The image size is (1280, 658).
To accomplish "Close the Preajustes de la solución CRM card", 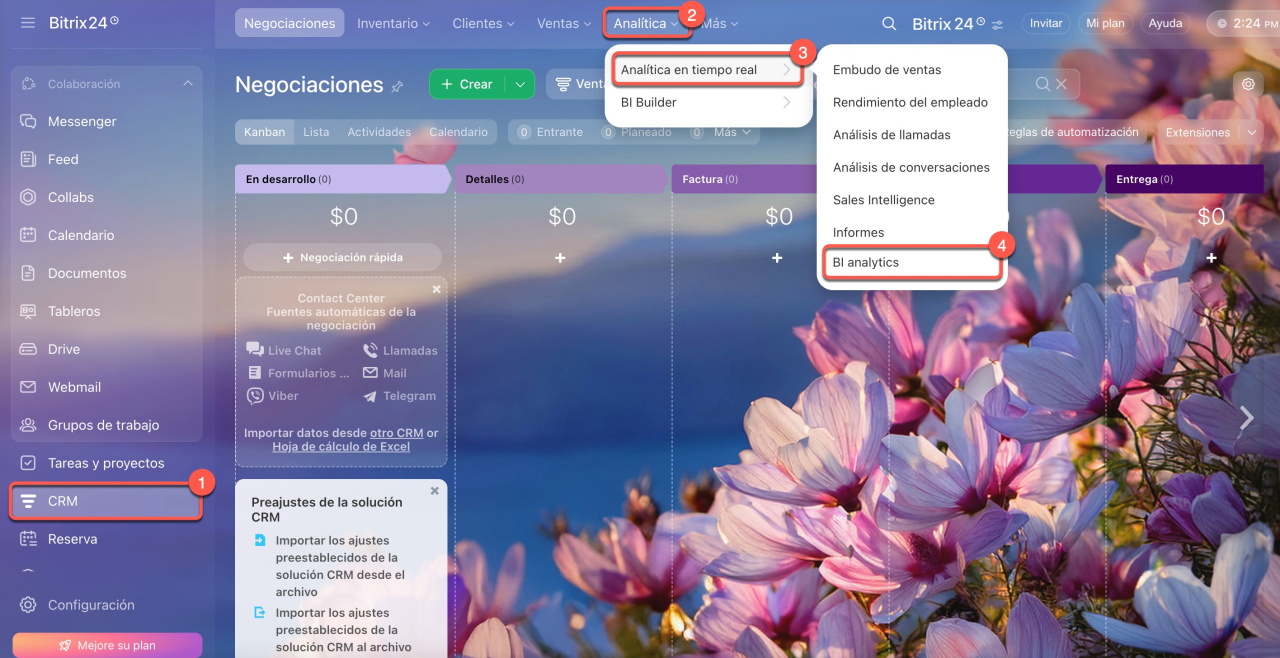I will click(x=435, y=491).
